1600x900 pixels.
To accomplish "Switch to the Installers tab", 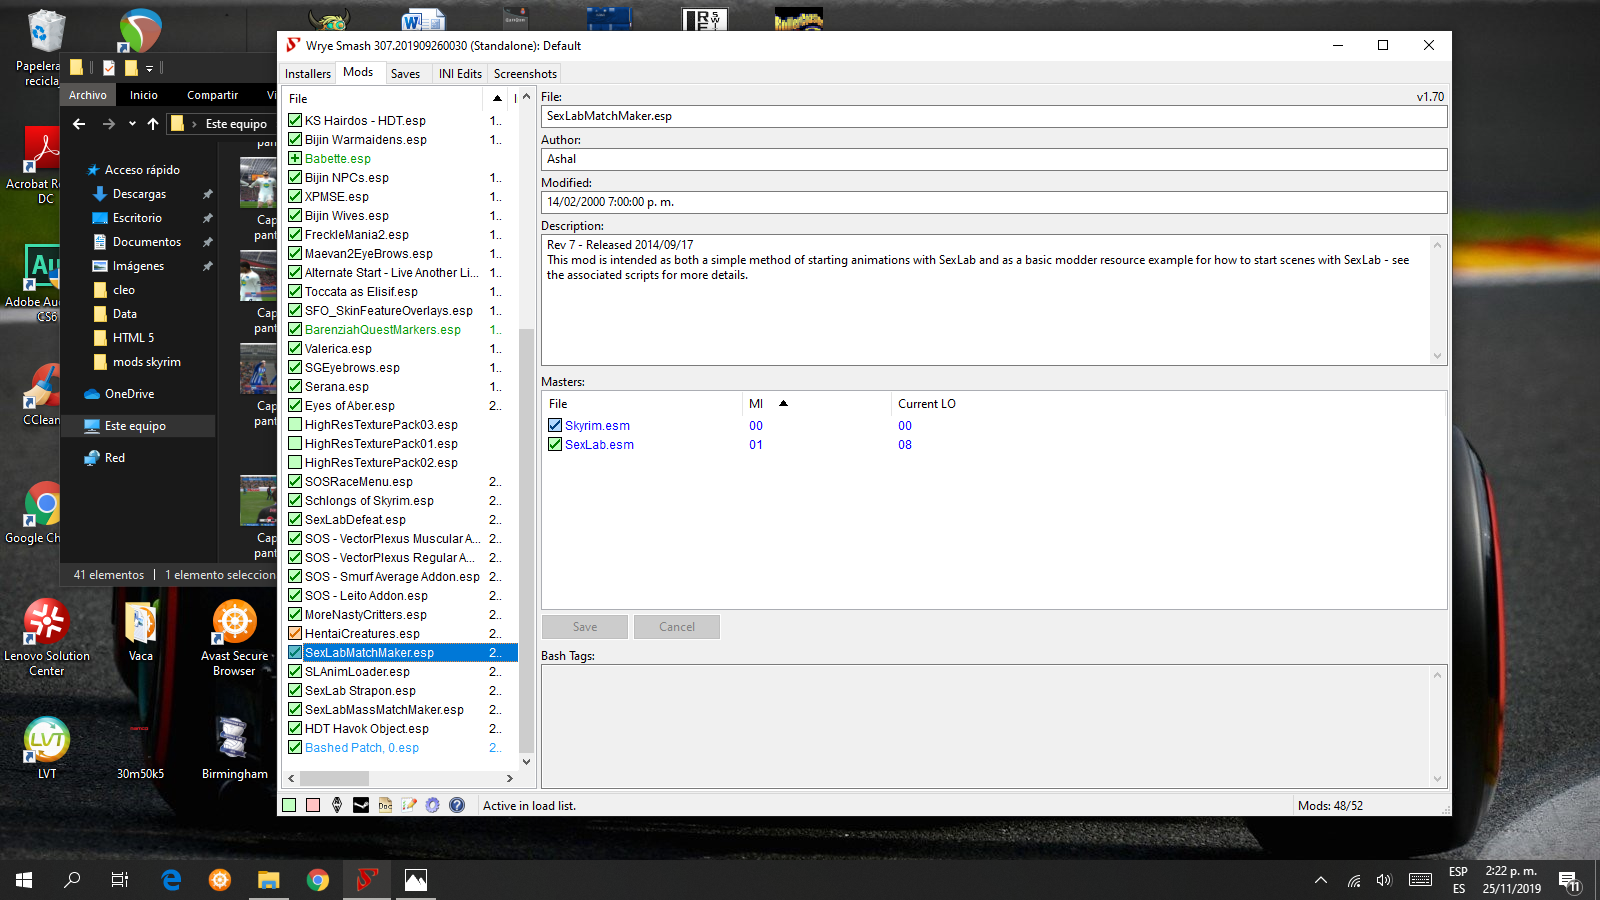I will coord(308,74).
